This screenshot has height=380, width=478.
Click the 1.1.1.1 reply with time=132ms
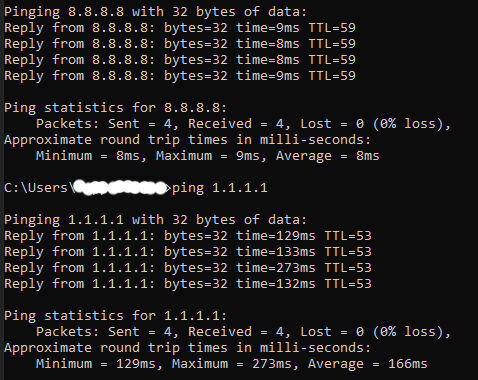pos(188,284)
